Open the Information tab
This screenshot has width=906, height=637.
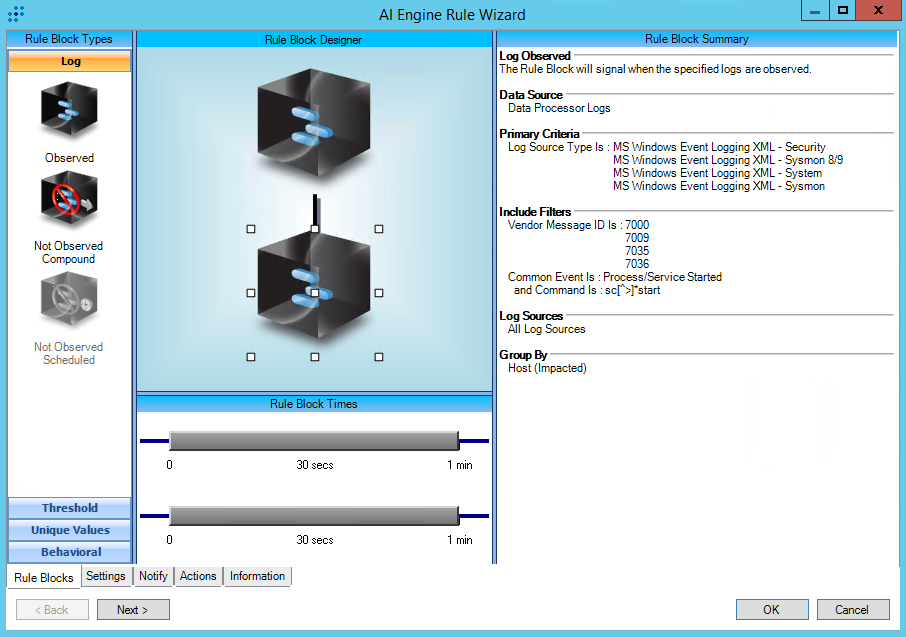[x=257, y=576]
